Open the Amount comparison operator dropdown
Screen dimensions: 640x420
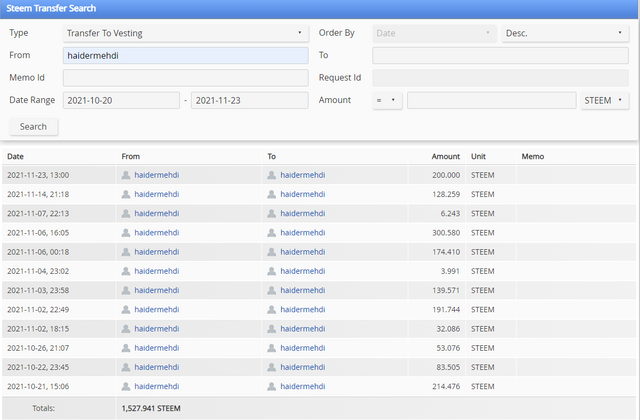pyautogui.click(x=387, y=100)
